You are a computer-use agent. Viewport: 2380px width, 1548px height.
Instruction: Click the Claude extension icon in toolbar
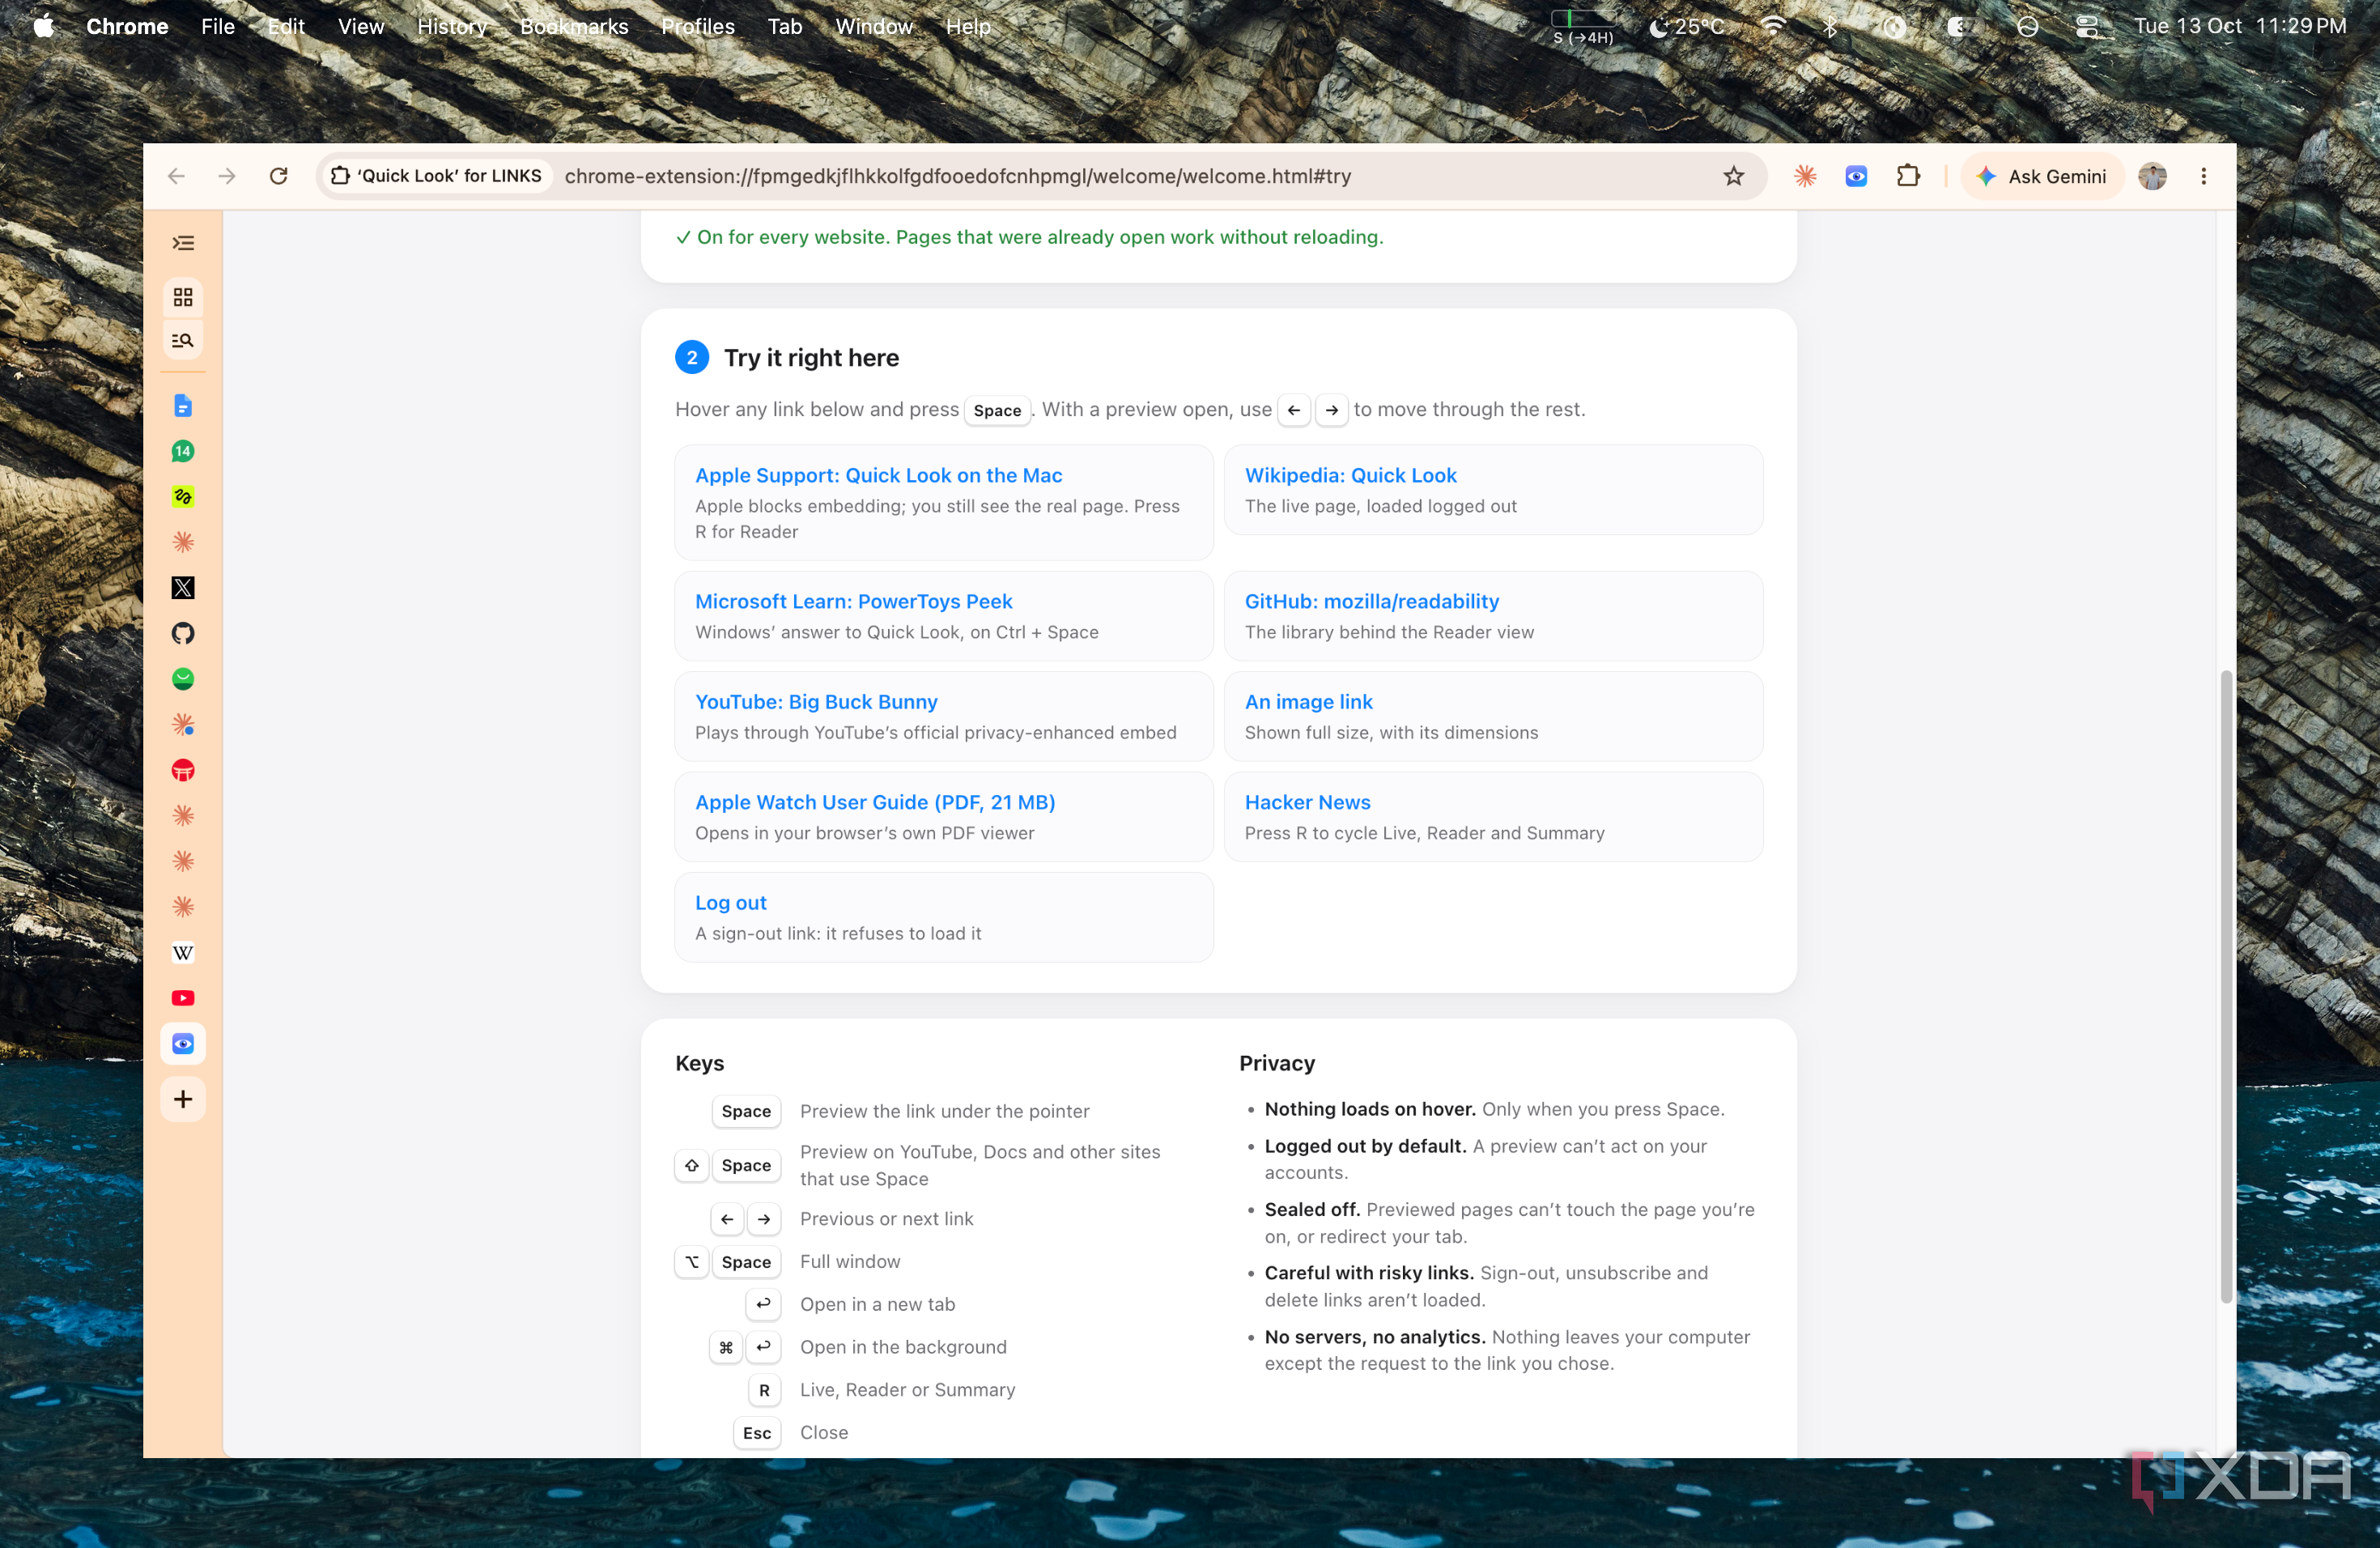coord(1805,176)
